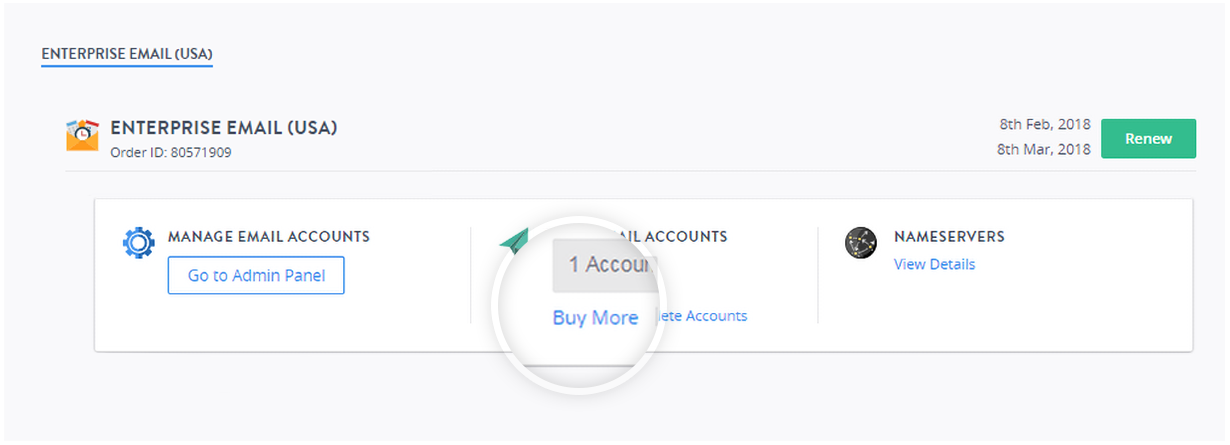Viewport: 1230px width, 445px height.
Task: Click the 8th Mar, 2018 date
Action: point(1044,150)
